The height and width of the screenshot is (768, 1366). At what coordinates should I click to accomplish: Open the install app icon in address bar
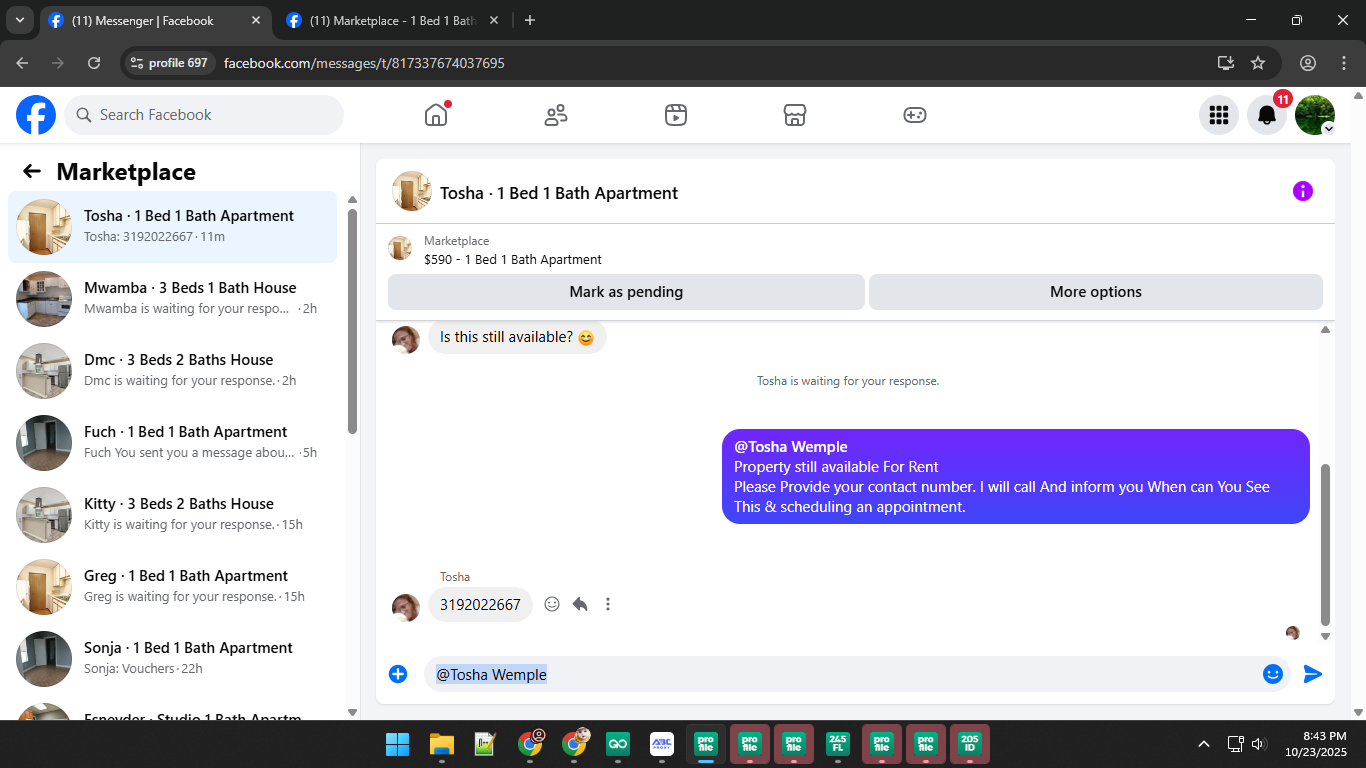(x=1226, y=63)
